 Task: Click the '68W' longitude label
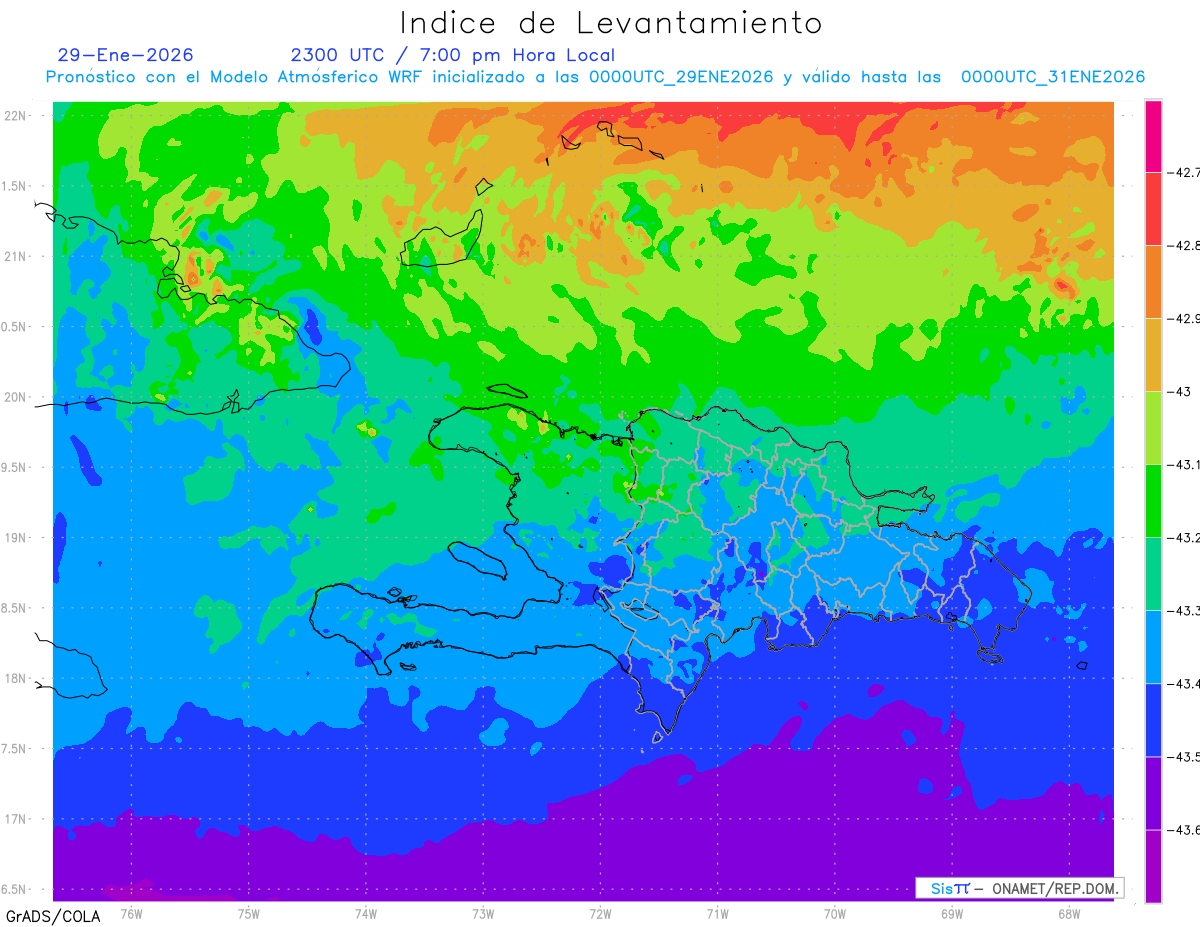(x=1069, y=913)
